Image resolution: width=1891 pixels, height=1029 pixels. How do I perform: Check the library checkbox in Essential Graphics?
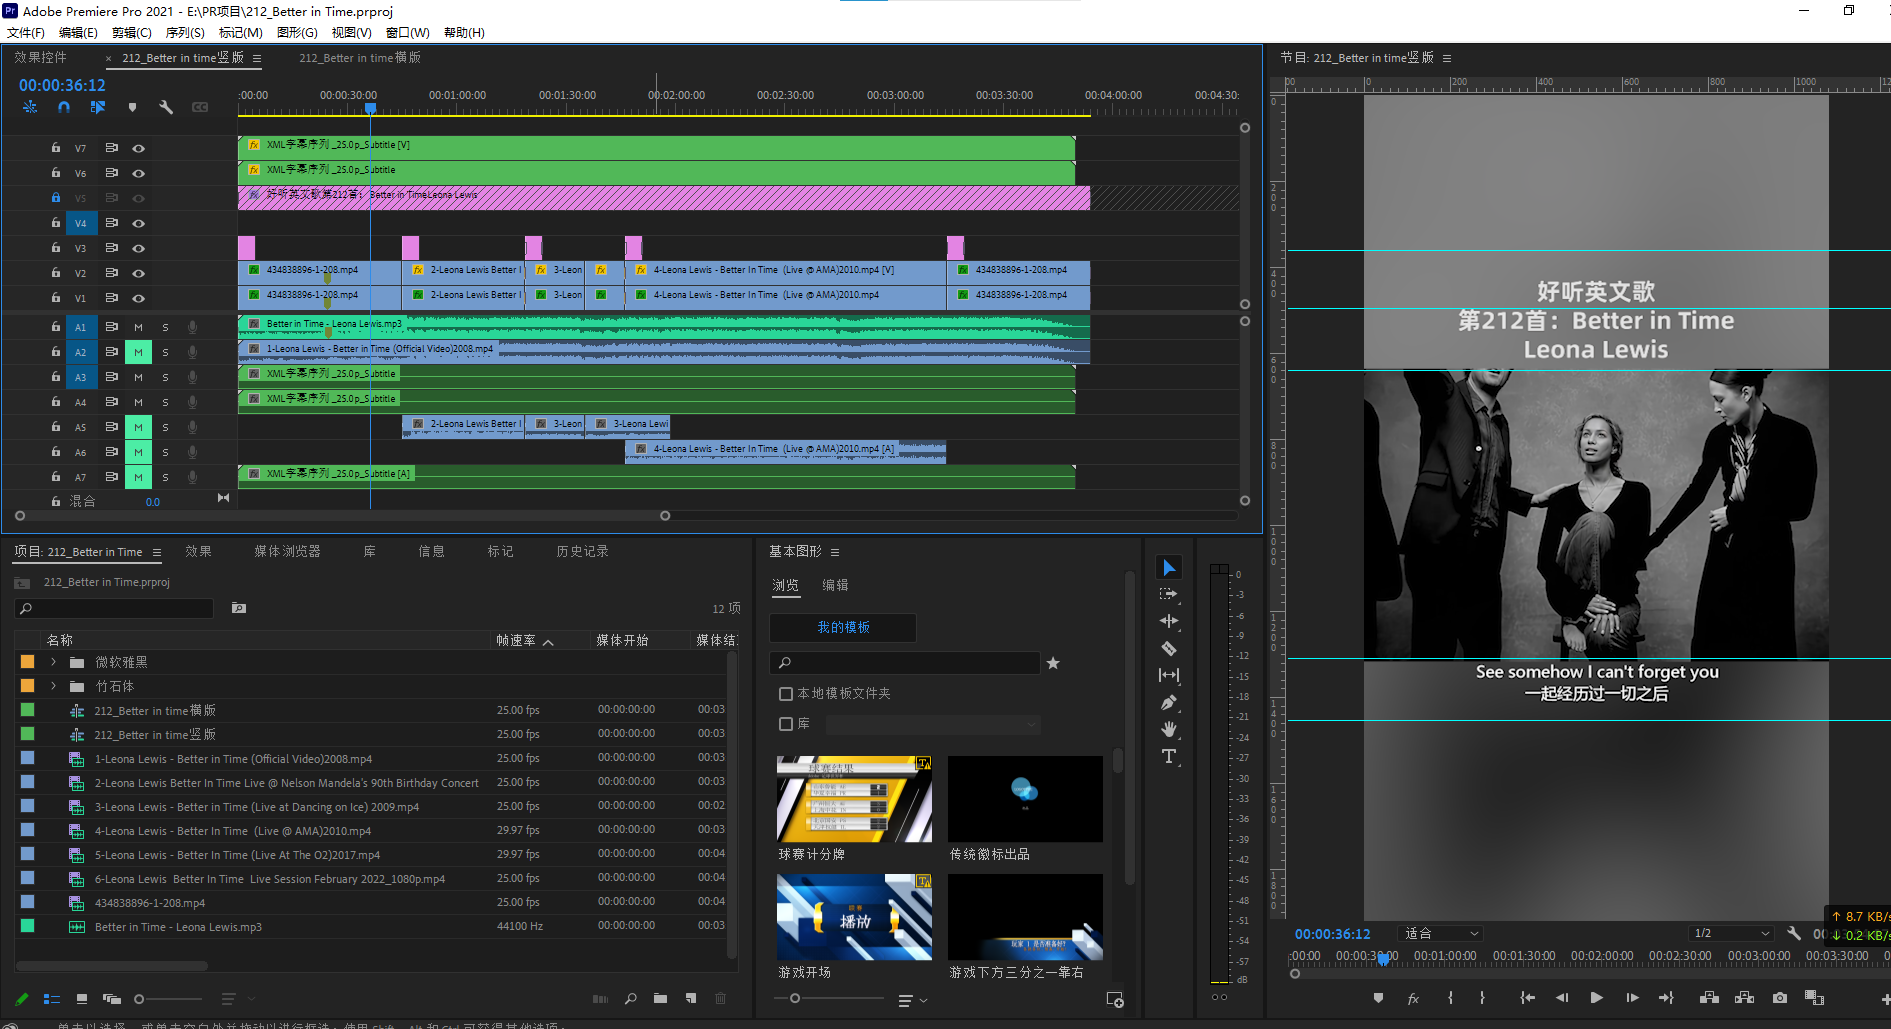[x=786, y=724]
